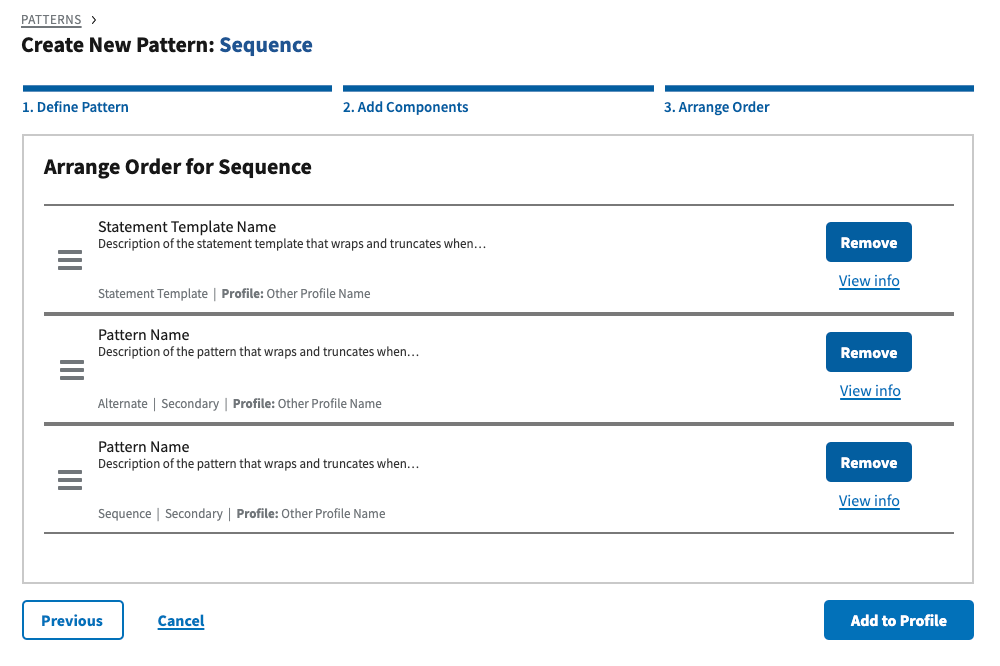Go to step 1 Define Pattern
Image resolution: width=1000 pixels, height=666 pixels.
(x=76, y=107)
